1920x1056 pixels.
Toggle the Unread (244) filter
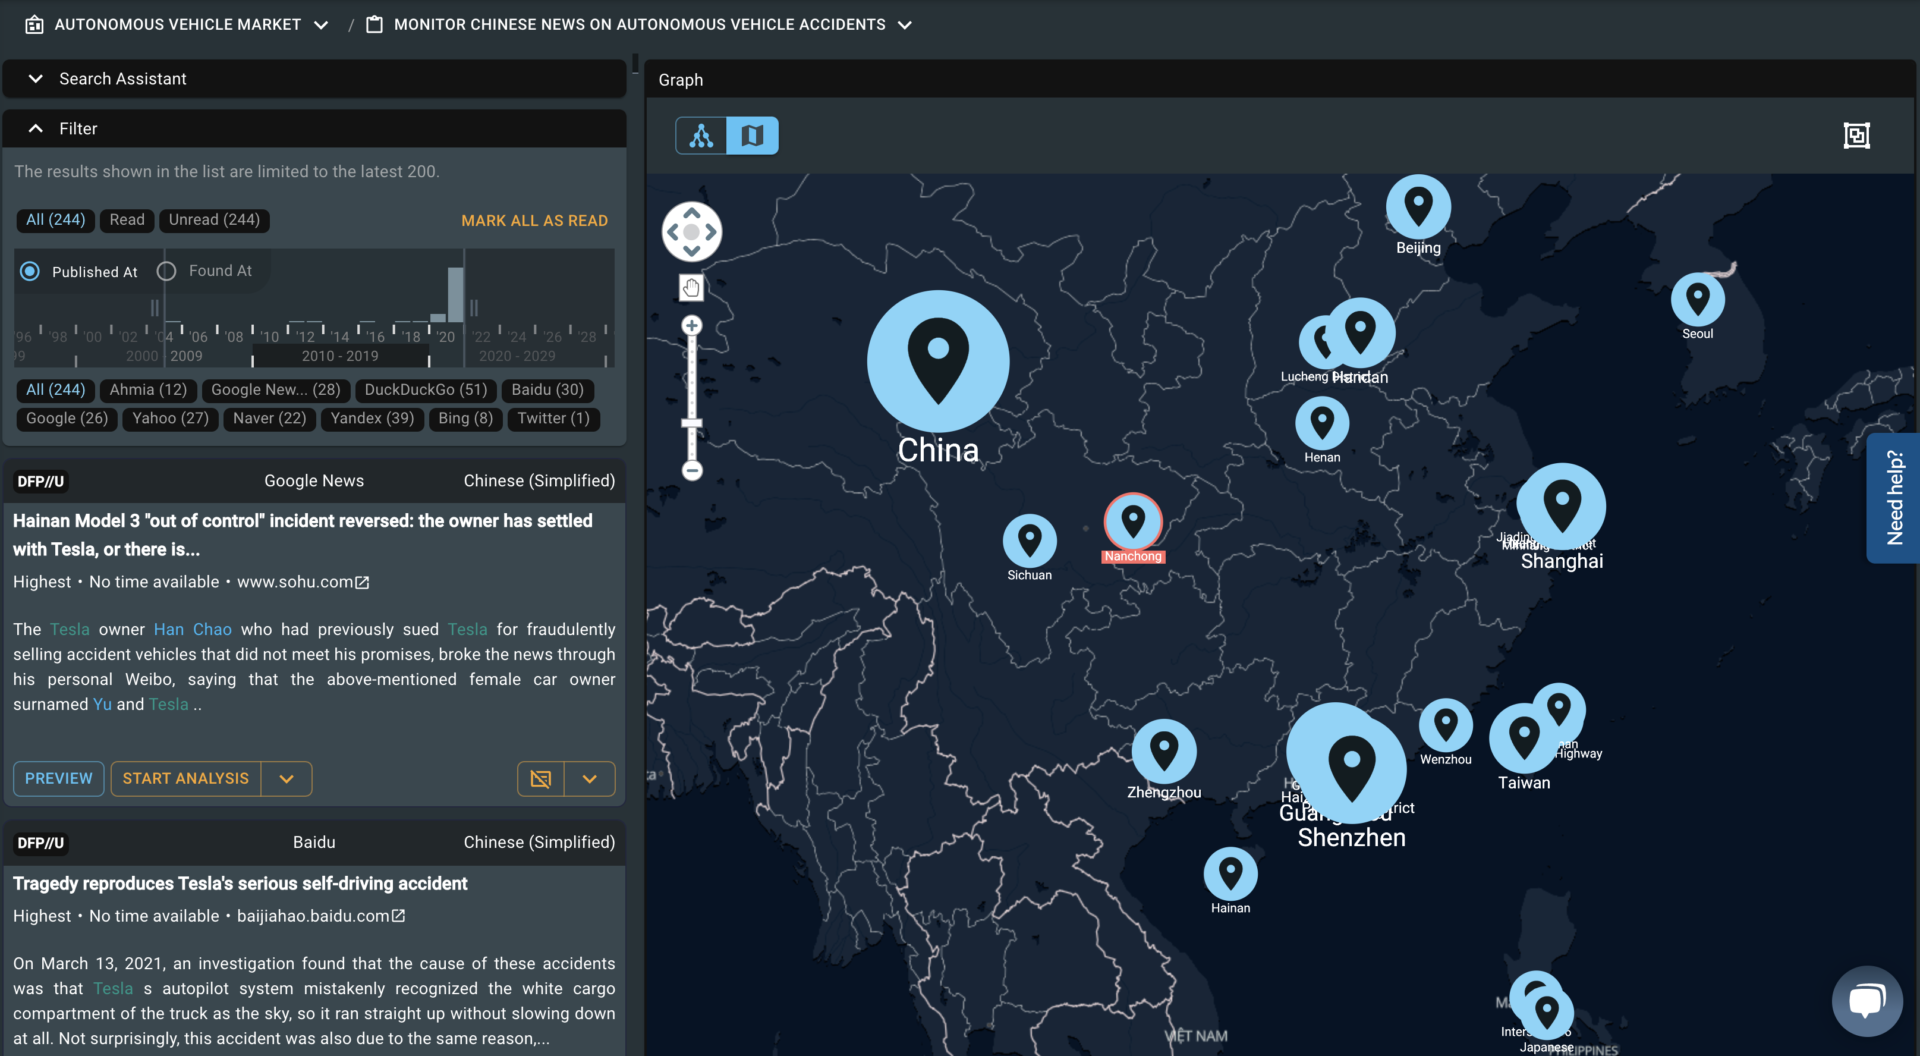pos(214,220)
